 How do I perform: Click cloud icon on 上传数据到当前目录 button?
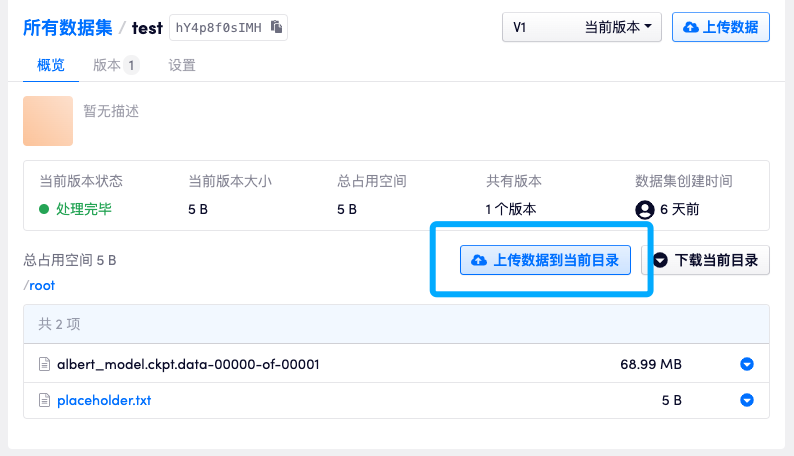pos(479,260)
